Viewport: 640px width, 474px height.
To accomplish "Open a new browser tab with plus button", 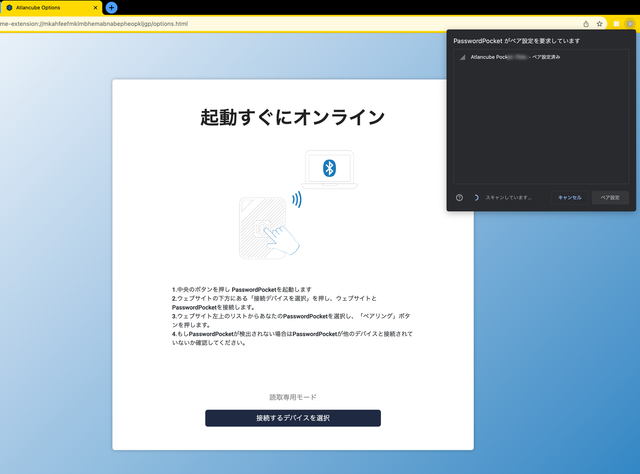I will (111, 7).
